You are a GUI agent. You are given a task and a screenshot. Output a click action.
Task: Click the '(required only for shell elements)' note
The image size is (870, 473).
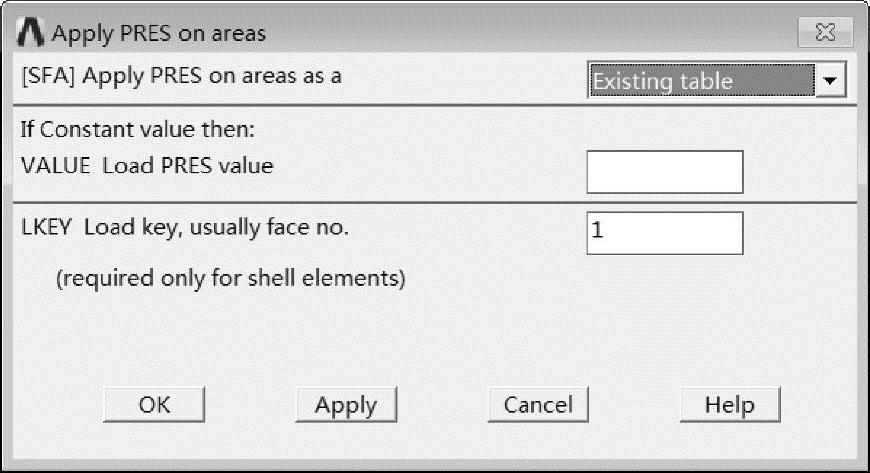click(231, 278)
